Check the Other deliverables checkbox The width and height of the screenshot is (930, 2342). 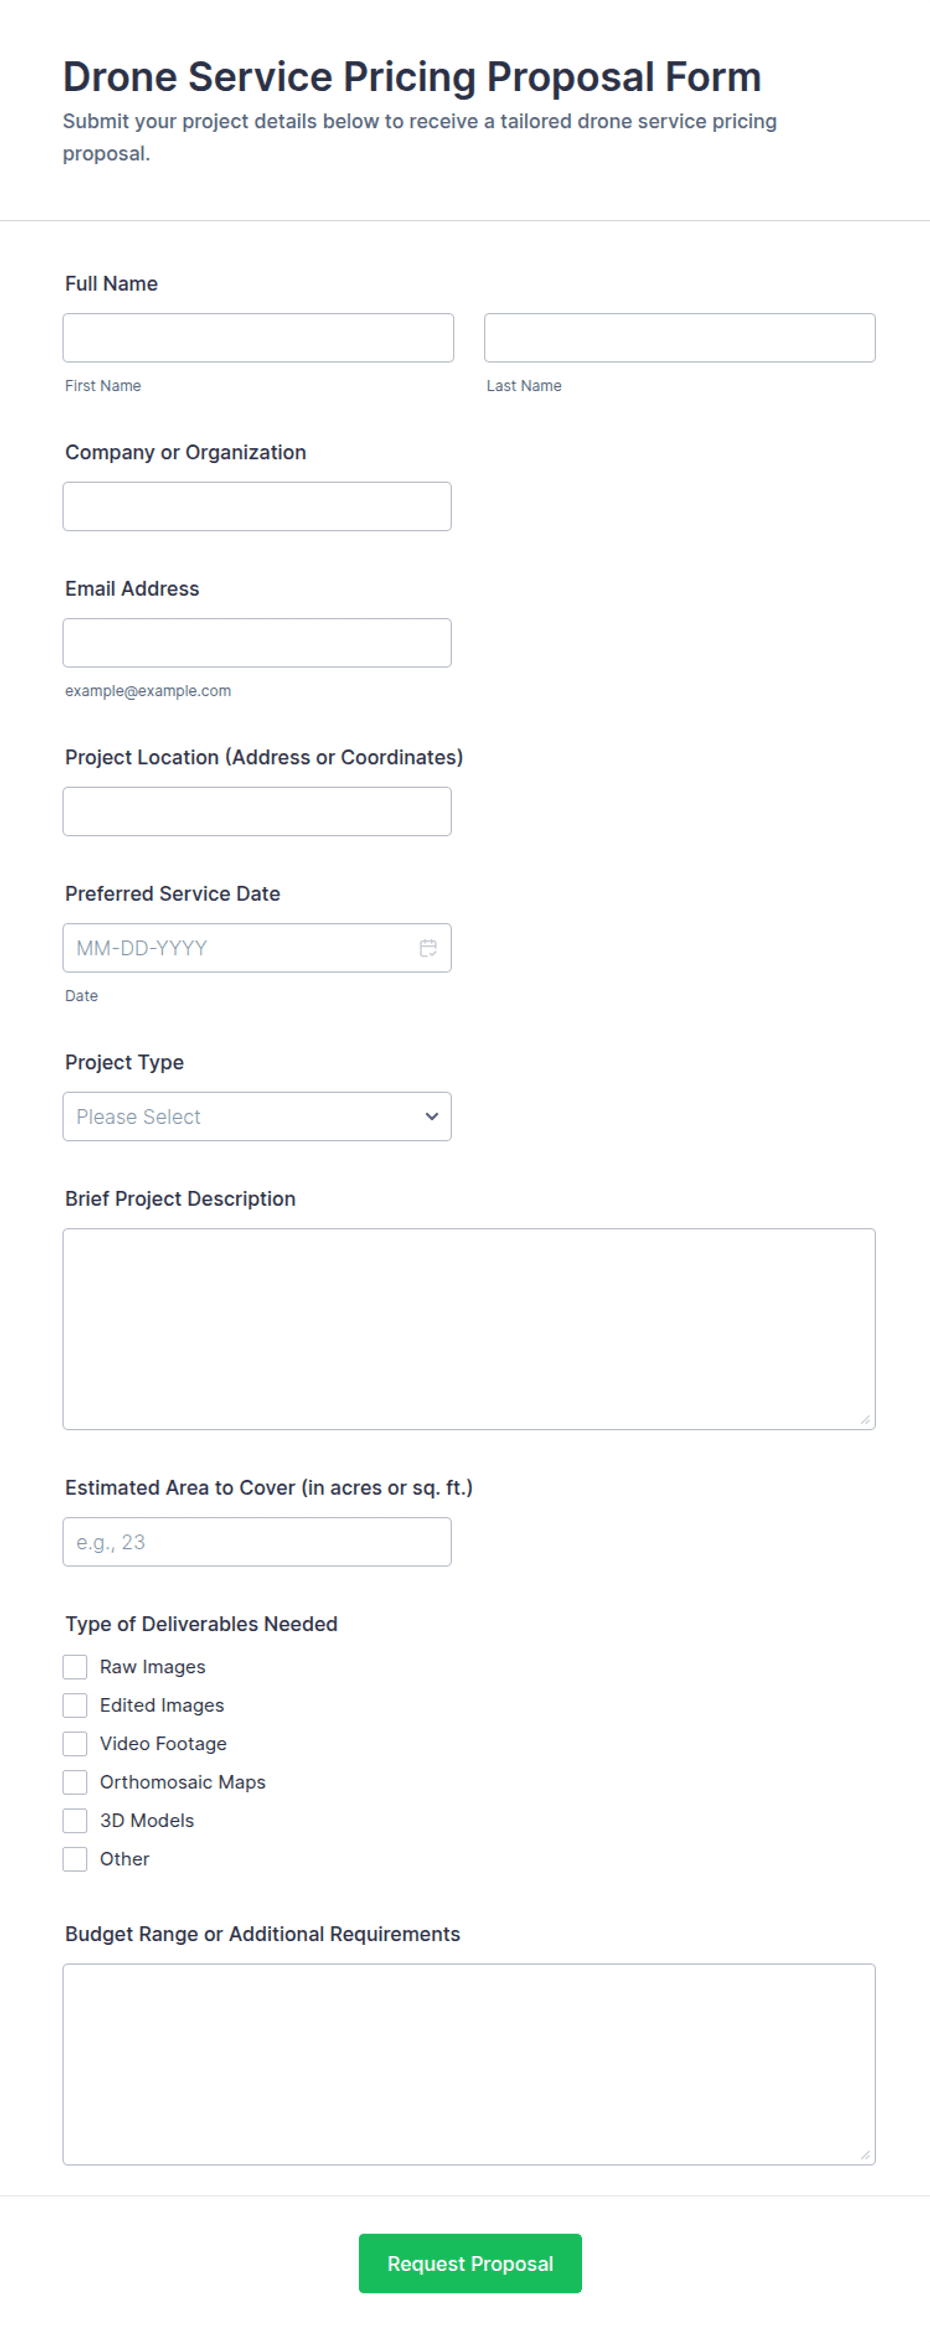75,1859
